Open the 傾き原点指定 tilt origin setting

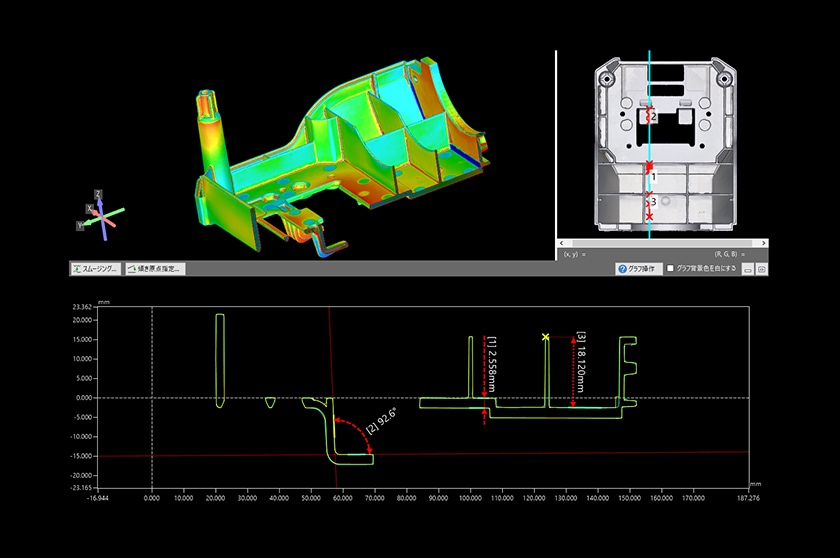point(154,269)
